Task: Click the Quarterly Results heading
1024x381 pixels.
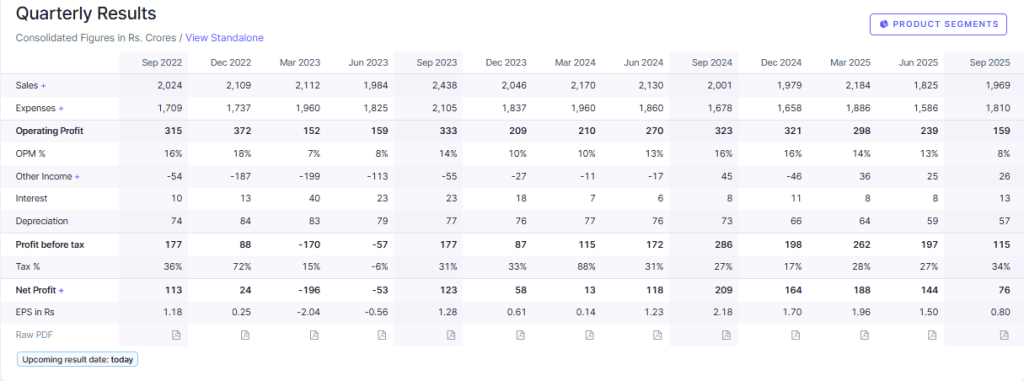Action: pyautogui.click(x=86, y=13)
